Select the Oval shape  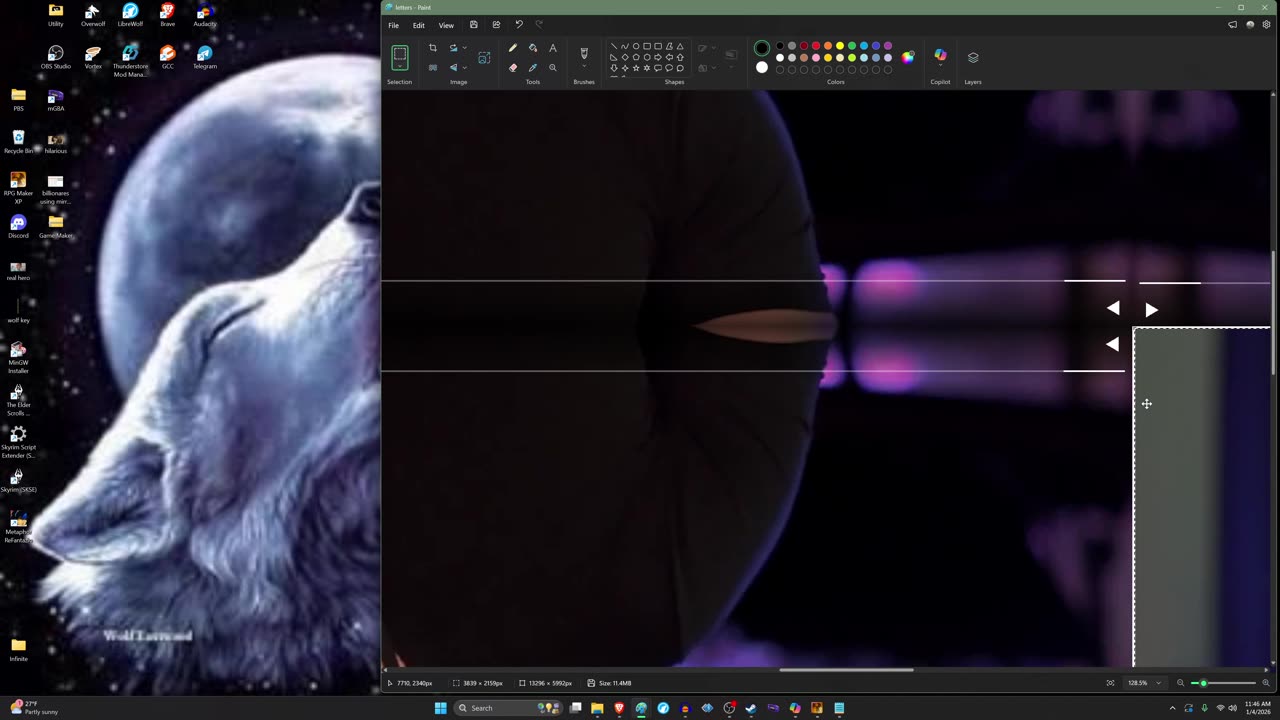636,46
